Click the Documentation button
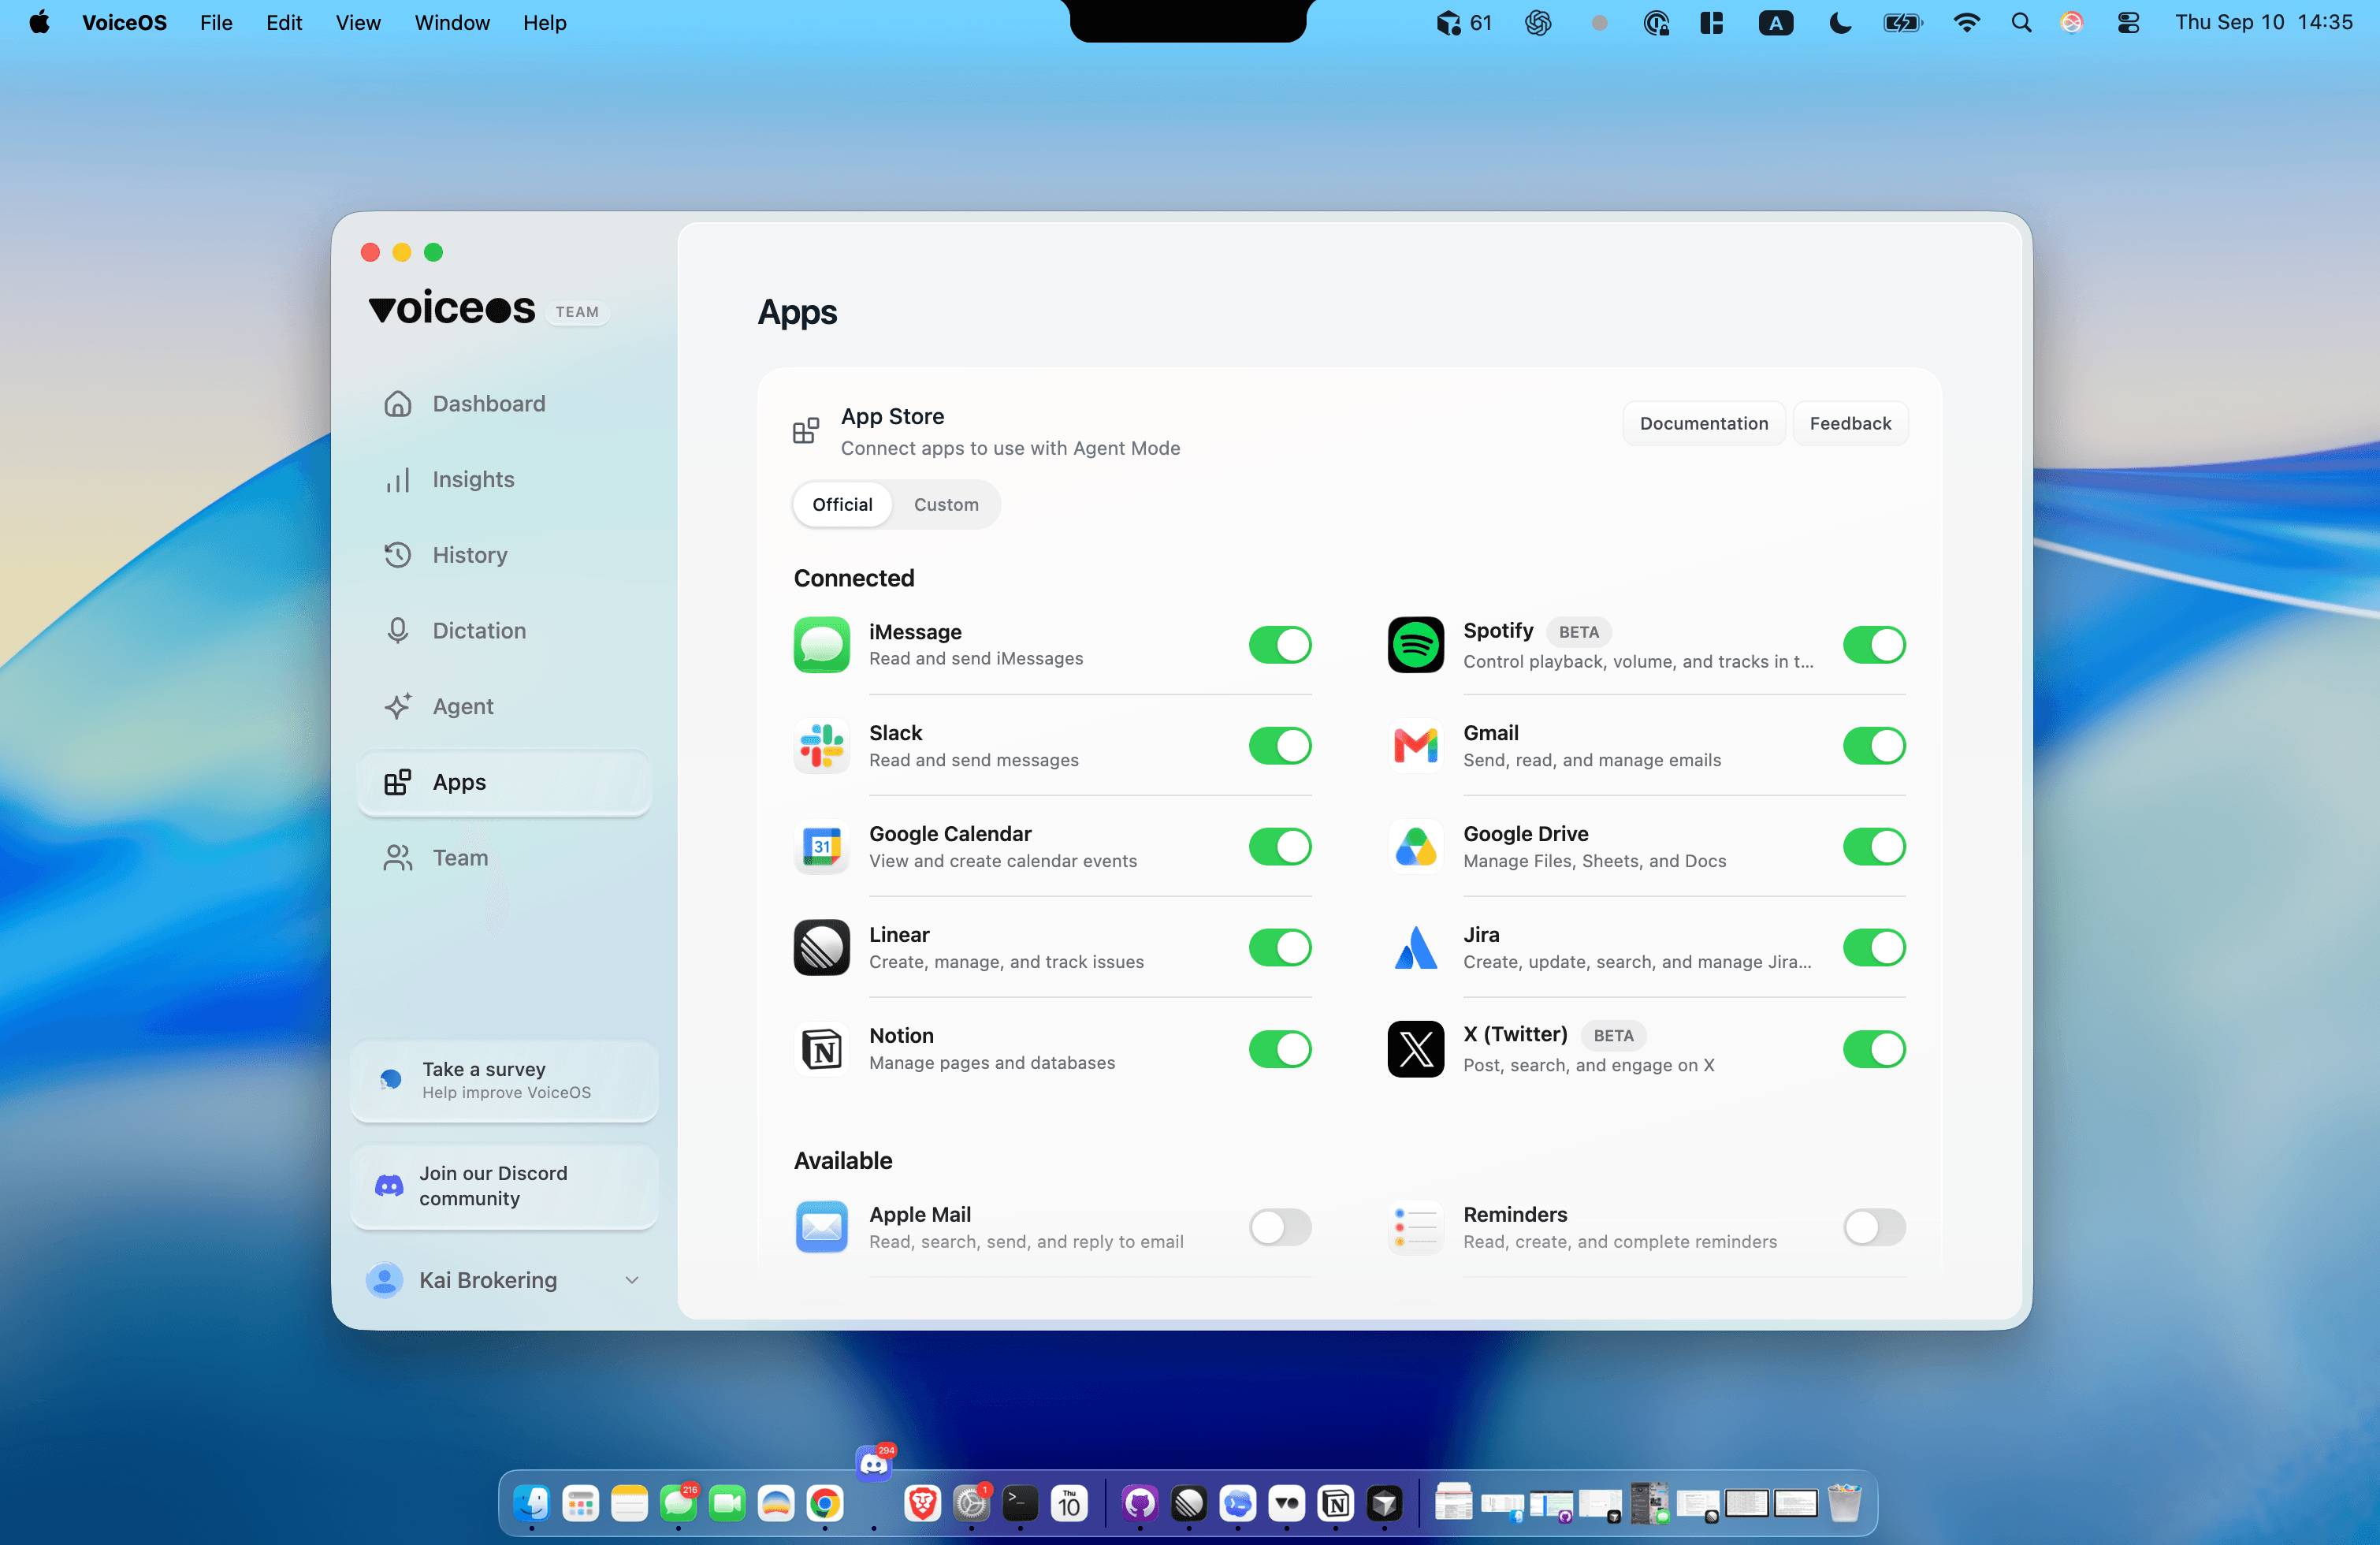 [1703, 423]
